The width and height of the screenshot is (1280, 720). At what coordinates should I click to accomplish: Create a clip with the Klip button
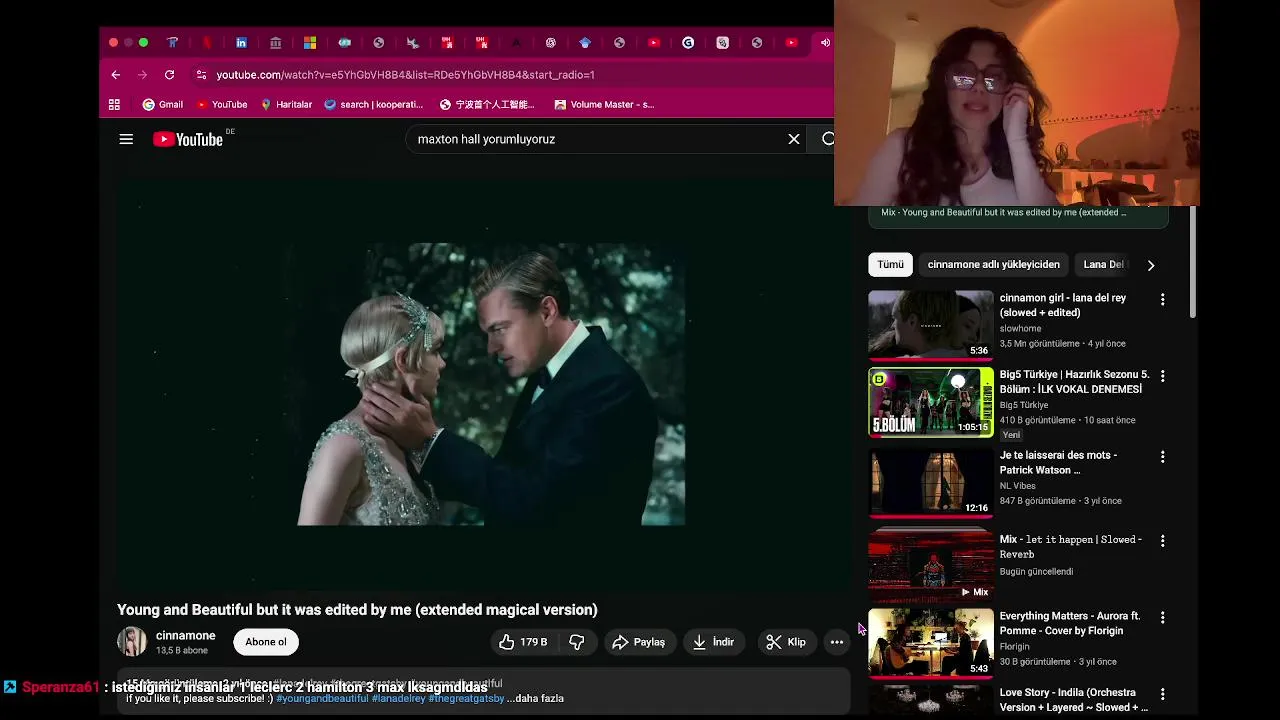[786, 642]
